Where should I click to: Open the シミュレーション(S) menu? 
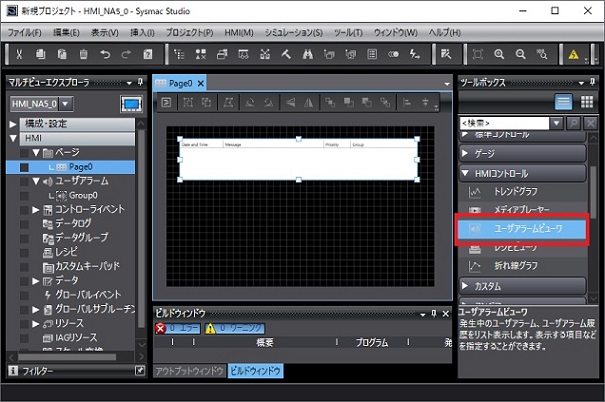tap(294, 33)
